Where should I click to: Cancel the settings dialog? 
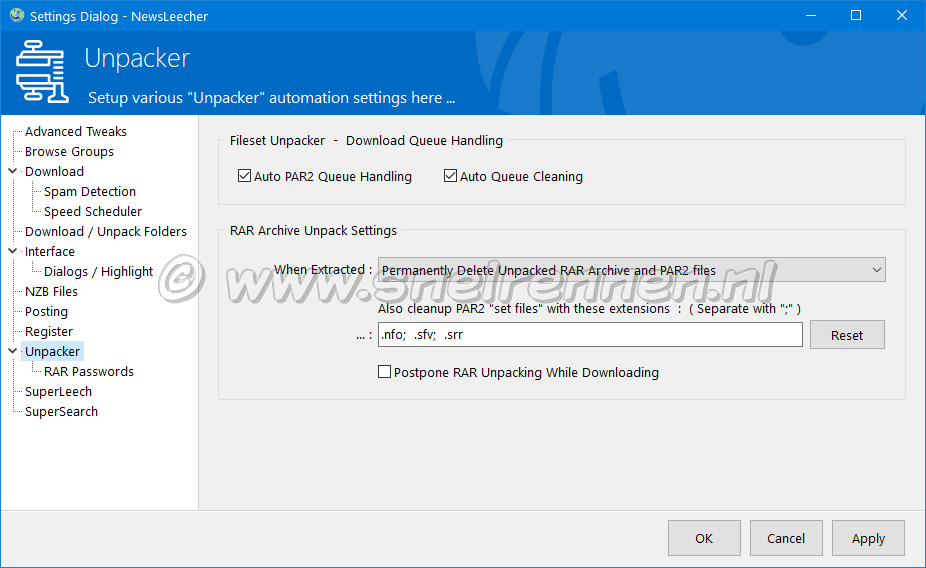click(x=786, y=538)
